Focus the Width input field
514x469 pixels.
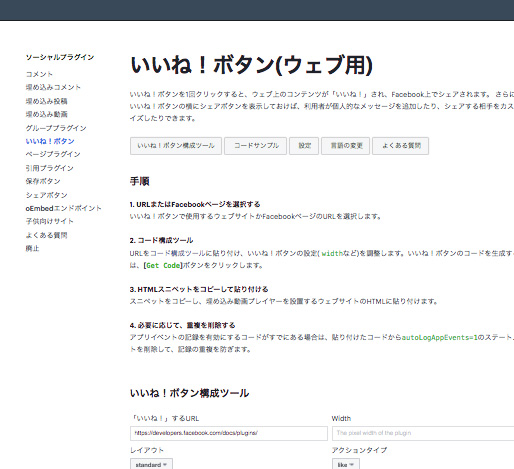[x=423, y=433]
